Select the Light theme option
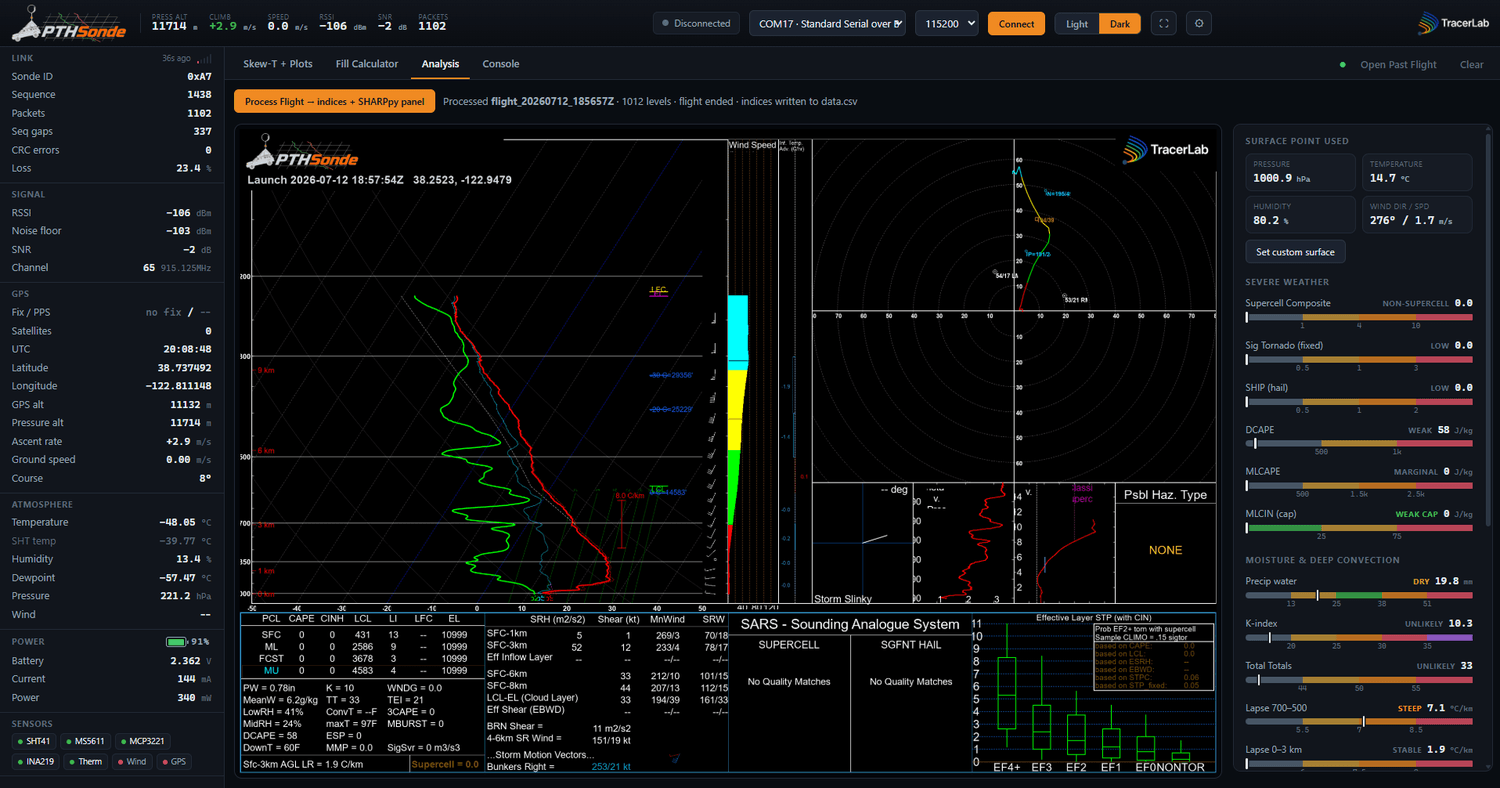Screen dimensions: 1500x788 tap(1077, 24)
